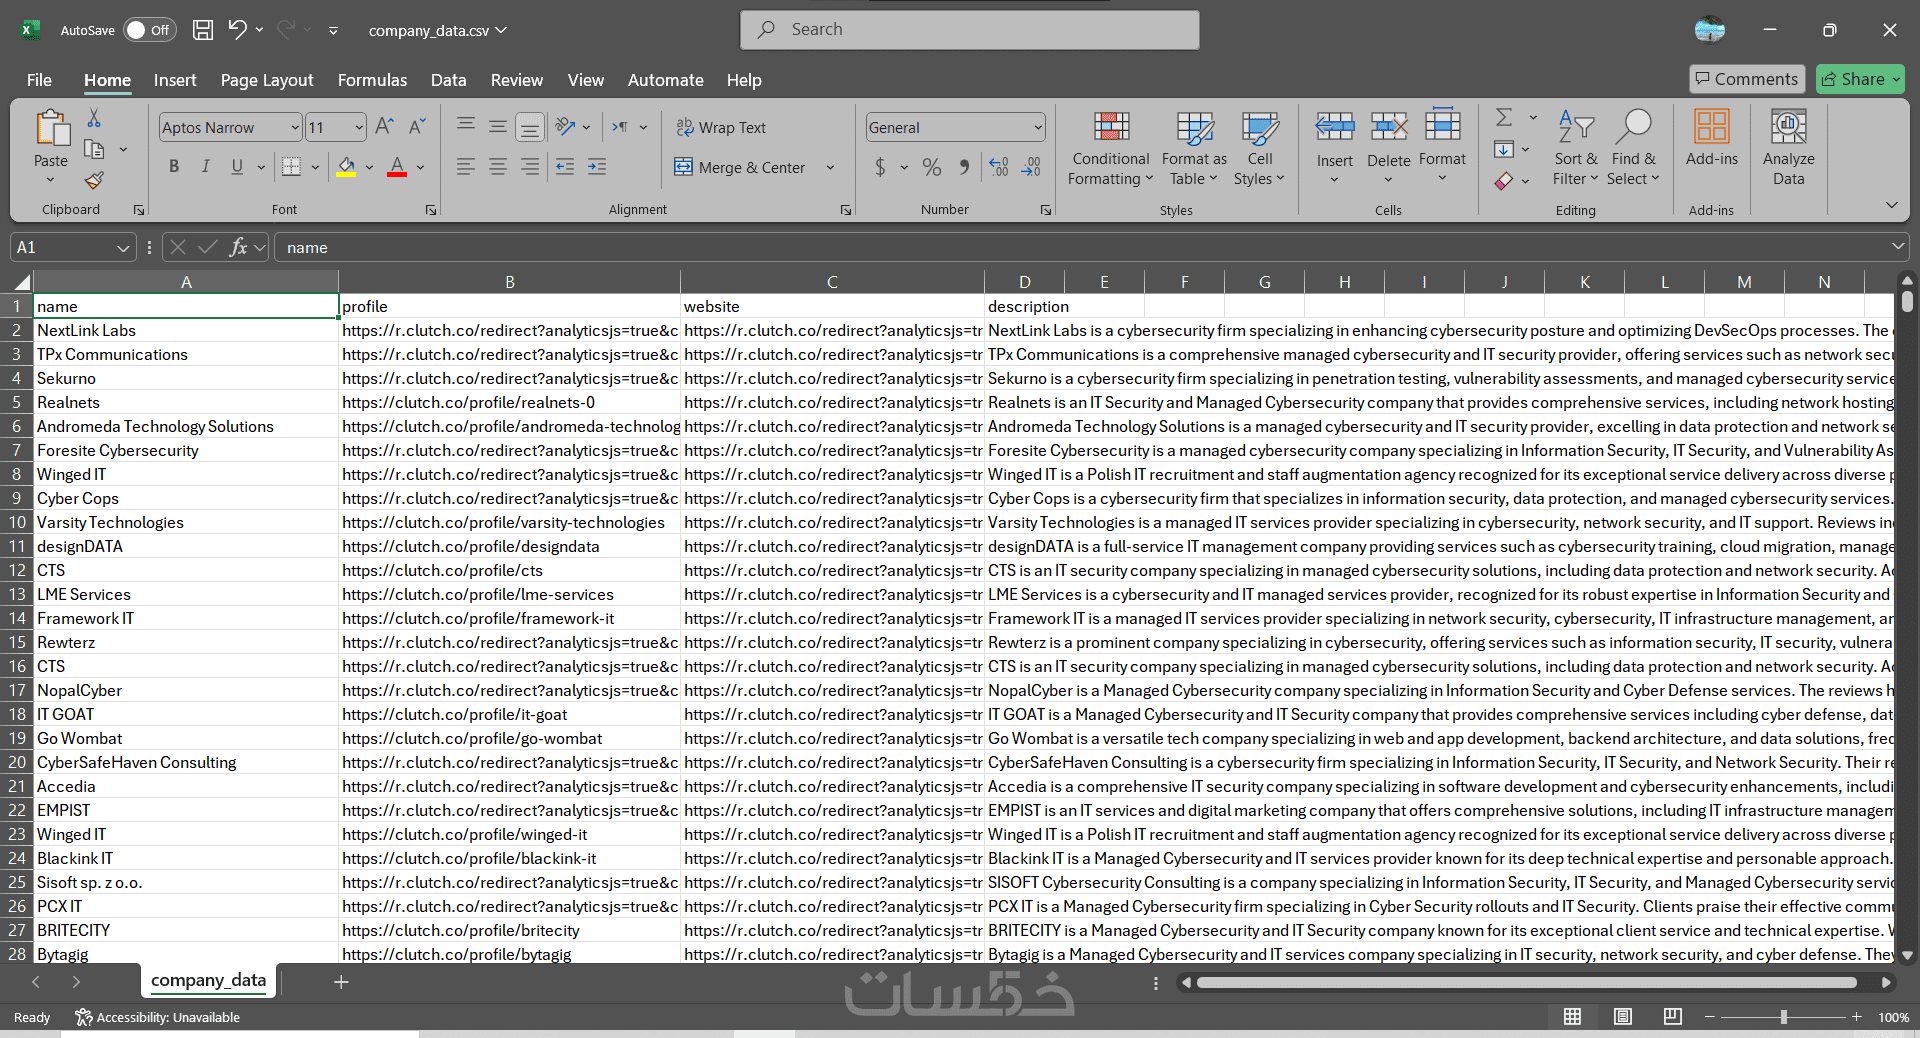Click the Insert Function fx icon
Screen dimensions: 1920x1038
[238, 247]
